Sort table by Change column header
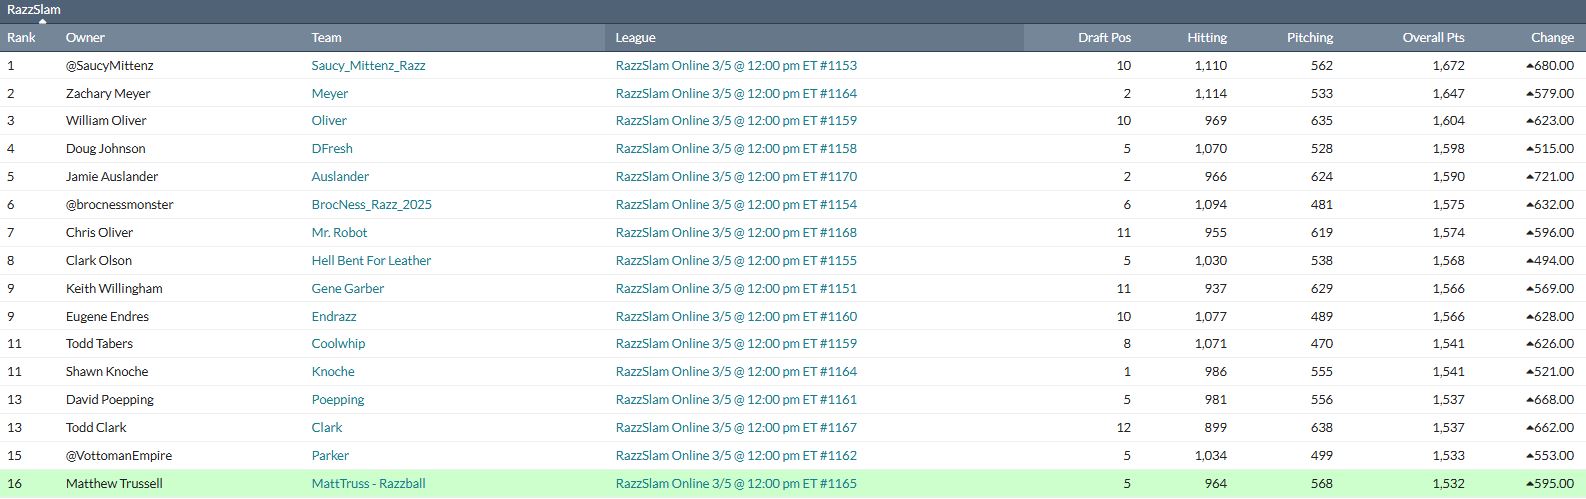 pyautogui.click(x=1552, y=37)
